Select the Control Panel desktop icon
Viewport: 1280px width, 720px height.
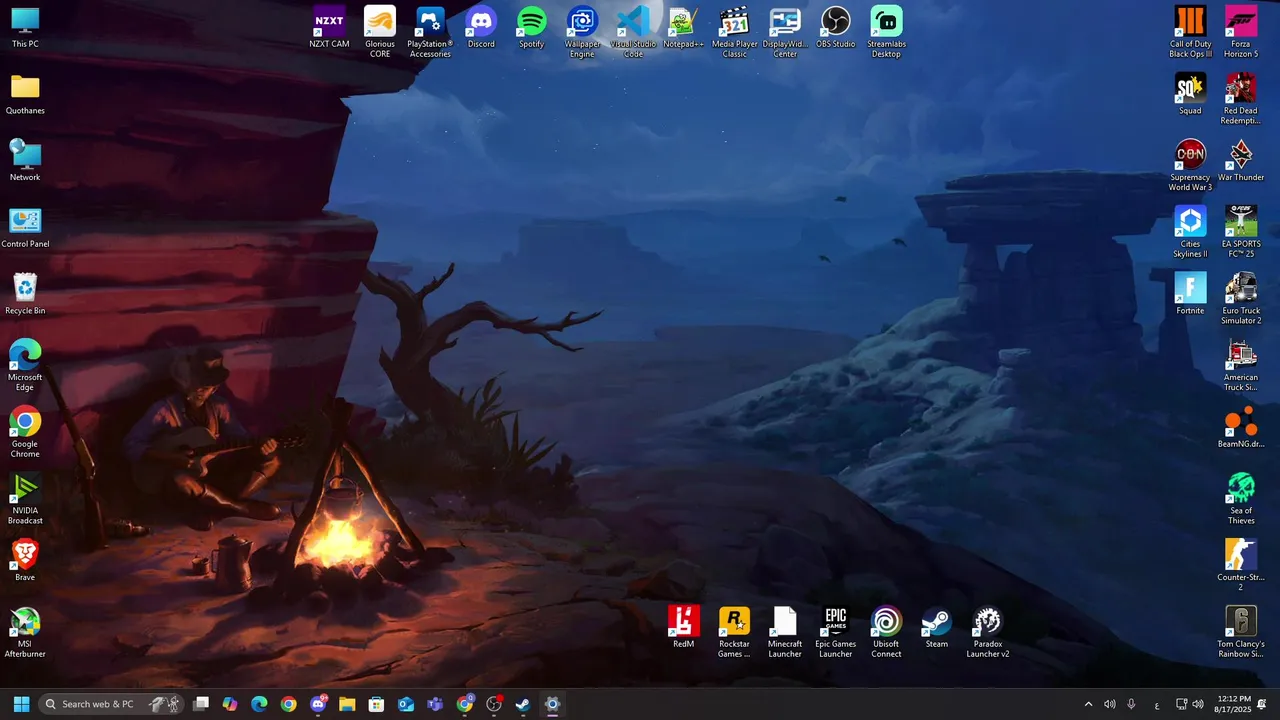pyautogui.click(x=25, y=228)
